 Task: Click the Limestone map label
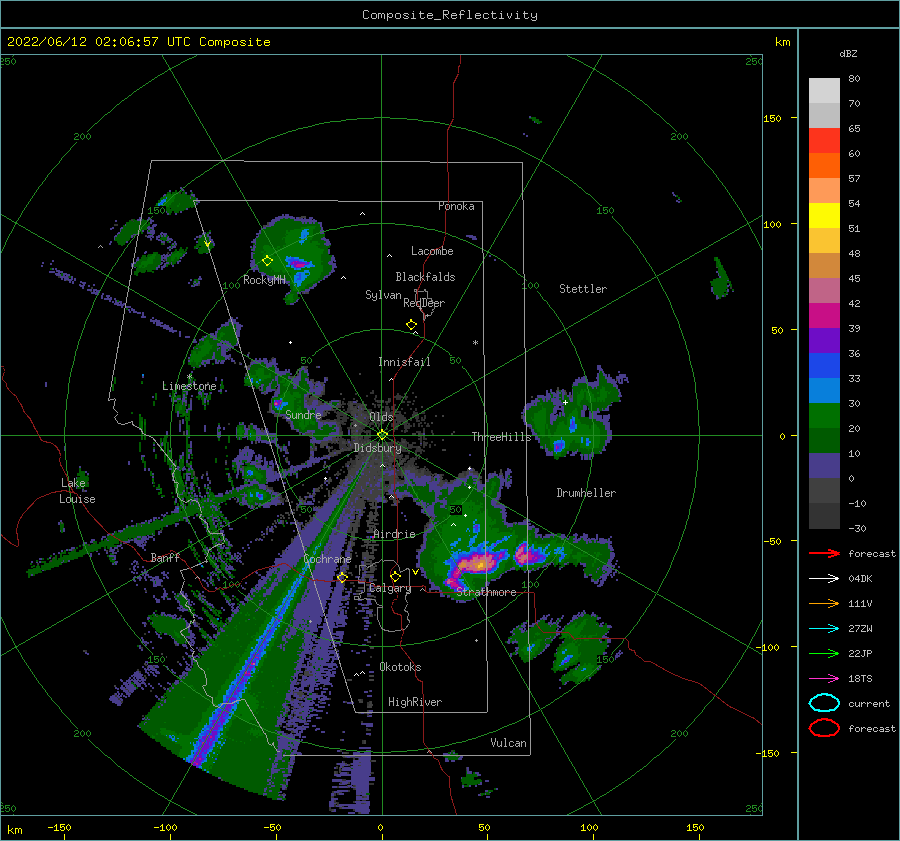click(x=189, y=386)
